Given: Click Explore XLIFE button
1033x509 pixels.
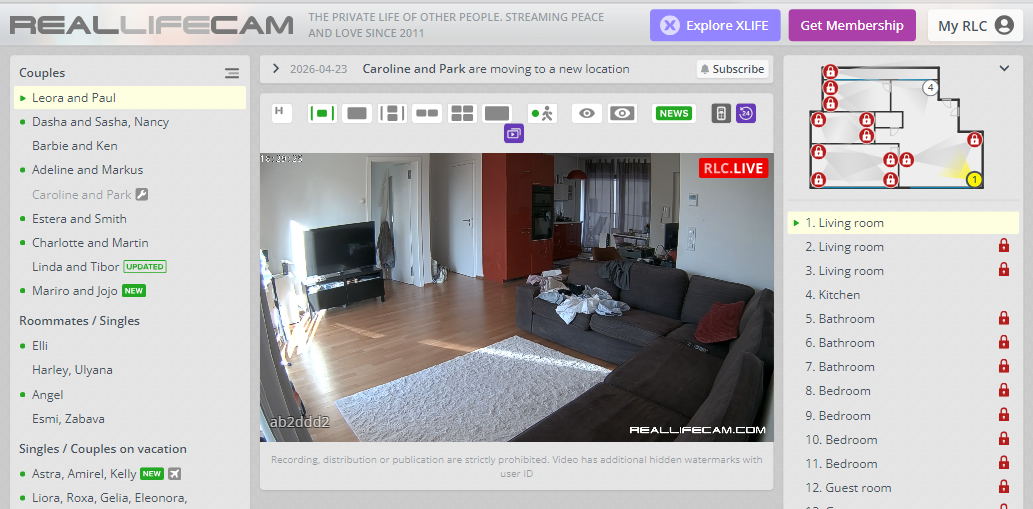Looking at the screenshot, I should 715,25.
